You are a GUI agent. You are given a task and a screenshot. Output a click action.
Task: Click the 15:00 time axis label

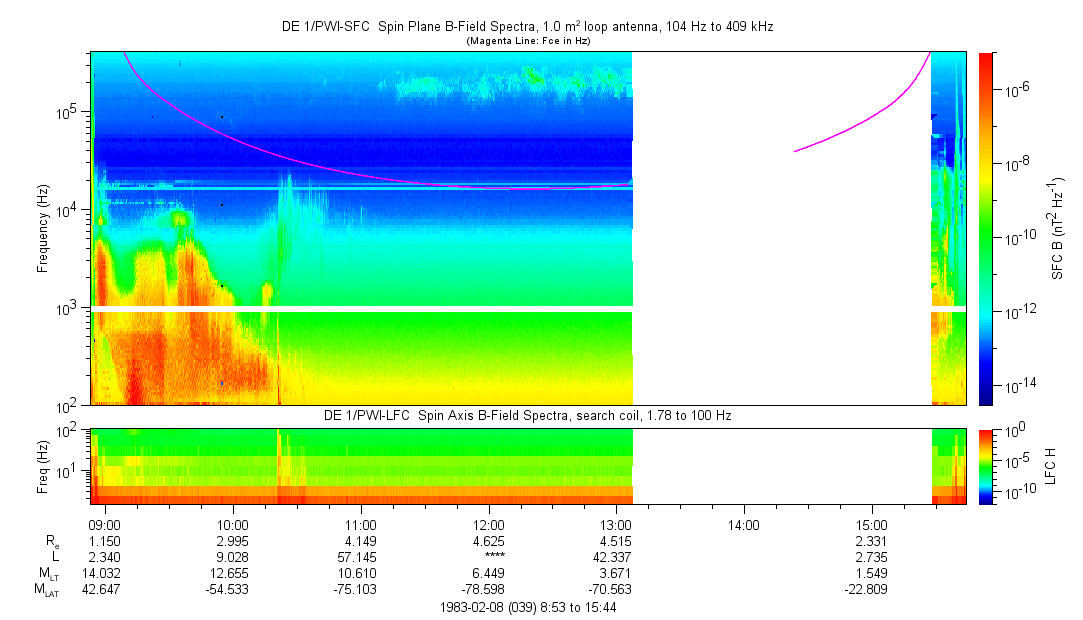[872, 524]
